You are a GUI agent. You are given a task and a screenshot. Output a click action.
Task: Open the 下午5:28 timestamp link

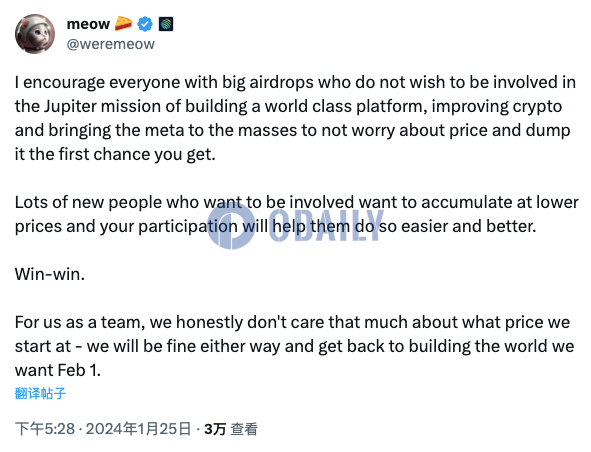(45, 429)
